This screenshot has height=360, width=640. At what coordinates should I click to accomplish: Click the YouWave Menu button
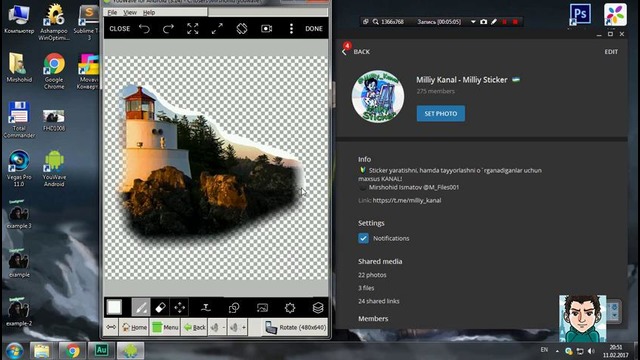165,327
